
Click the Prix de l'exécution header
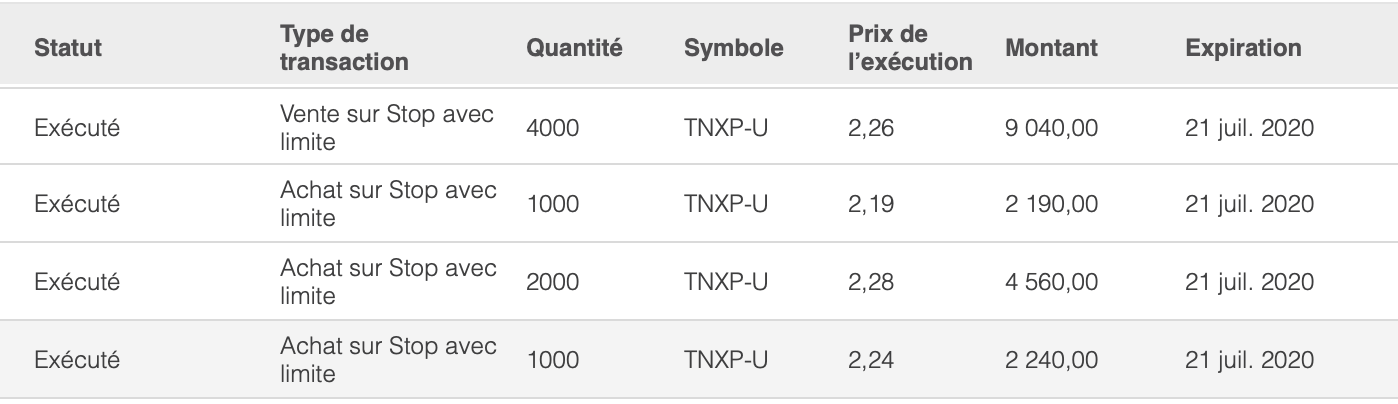click(x=908, y=48)
